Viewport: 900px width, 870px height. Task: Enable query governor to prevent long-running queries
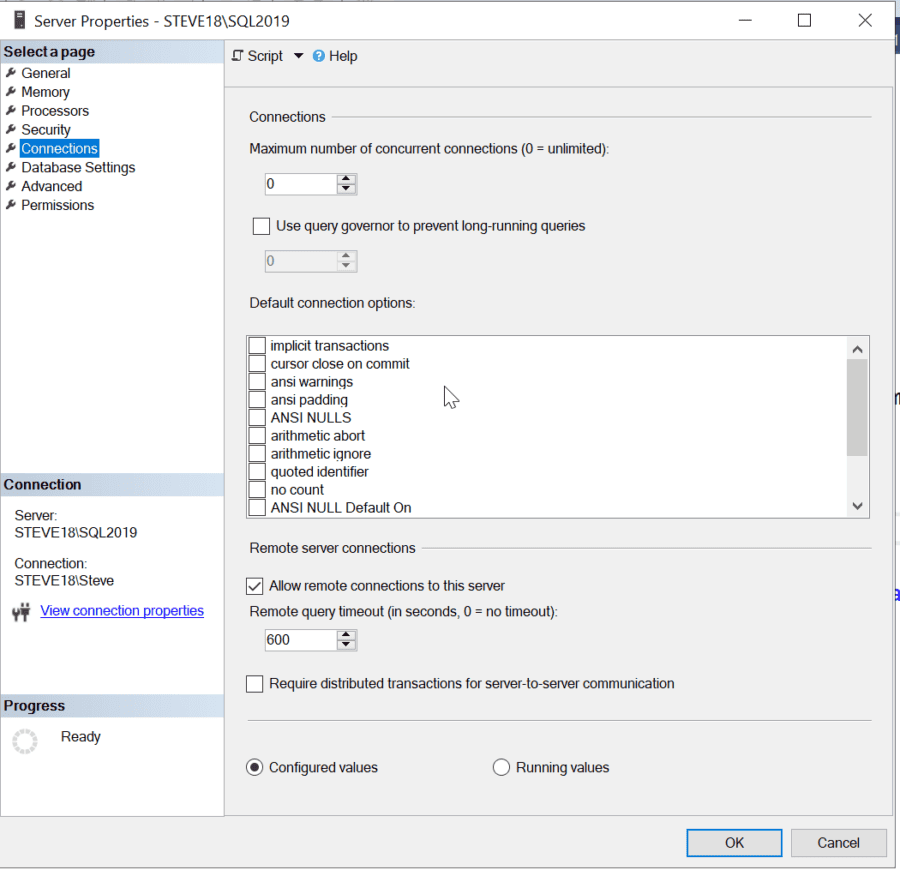pos(261,226)
